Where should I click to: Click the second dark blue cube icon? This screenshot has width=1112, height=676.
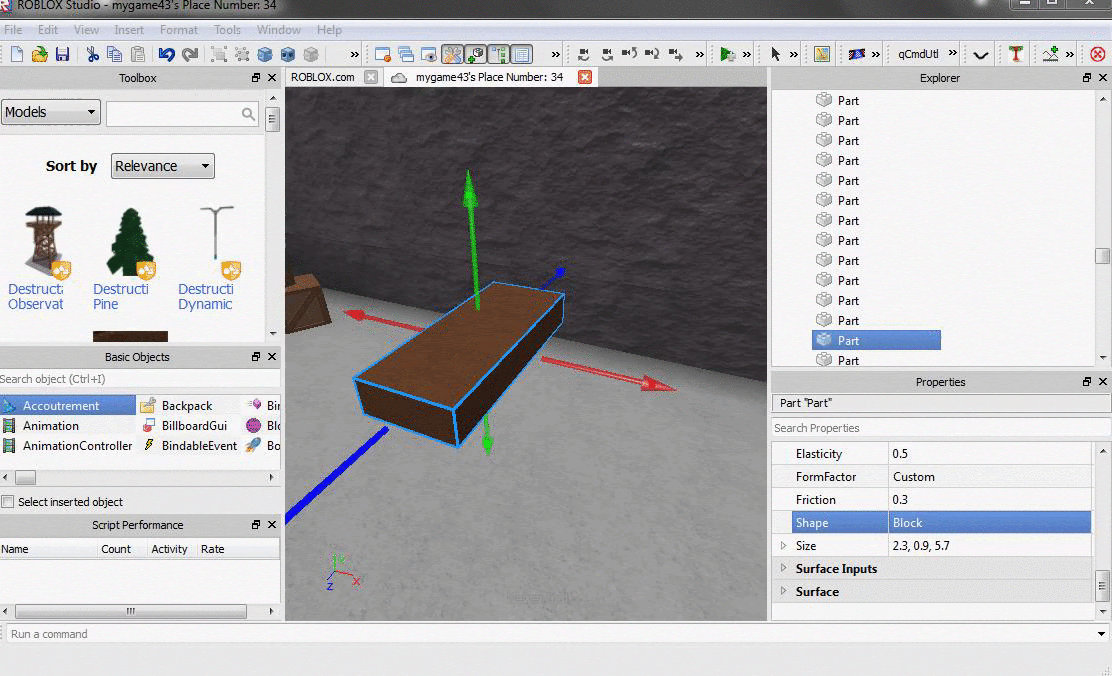point(287,54)
